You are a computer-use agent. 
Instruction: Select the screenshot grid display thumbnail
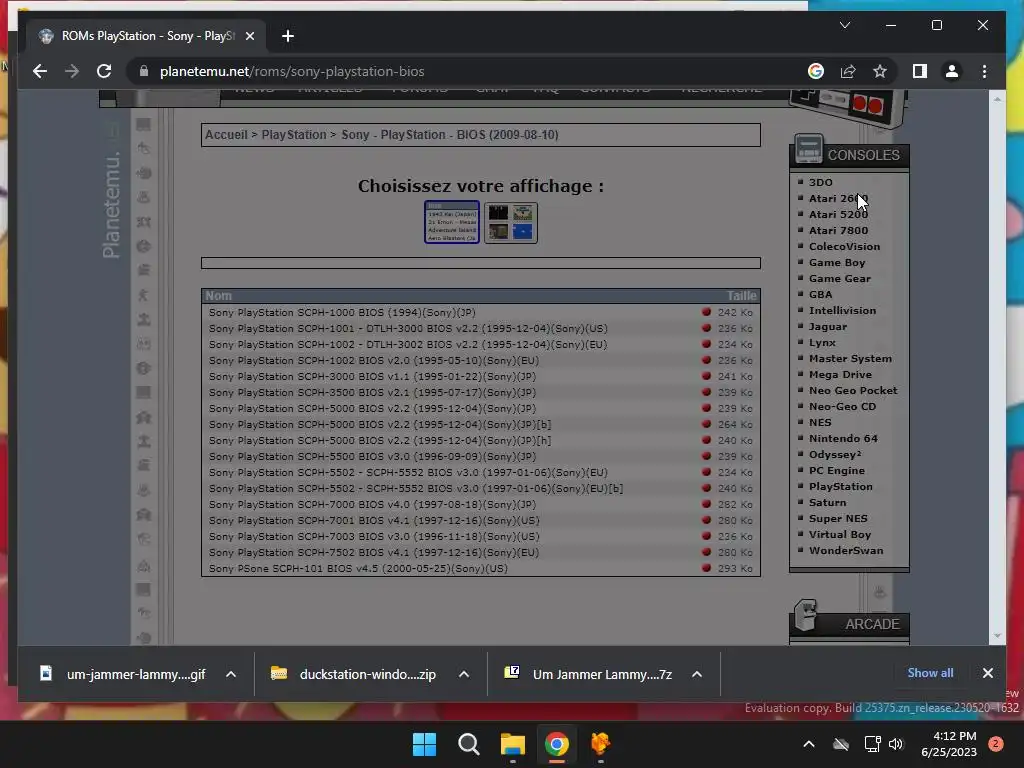coord(511,223)
